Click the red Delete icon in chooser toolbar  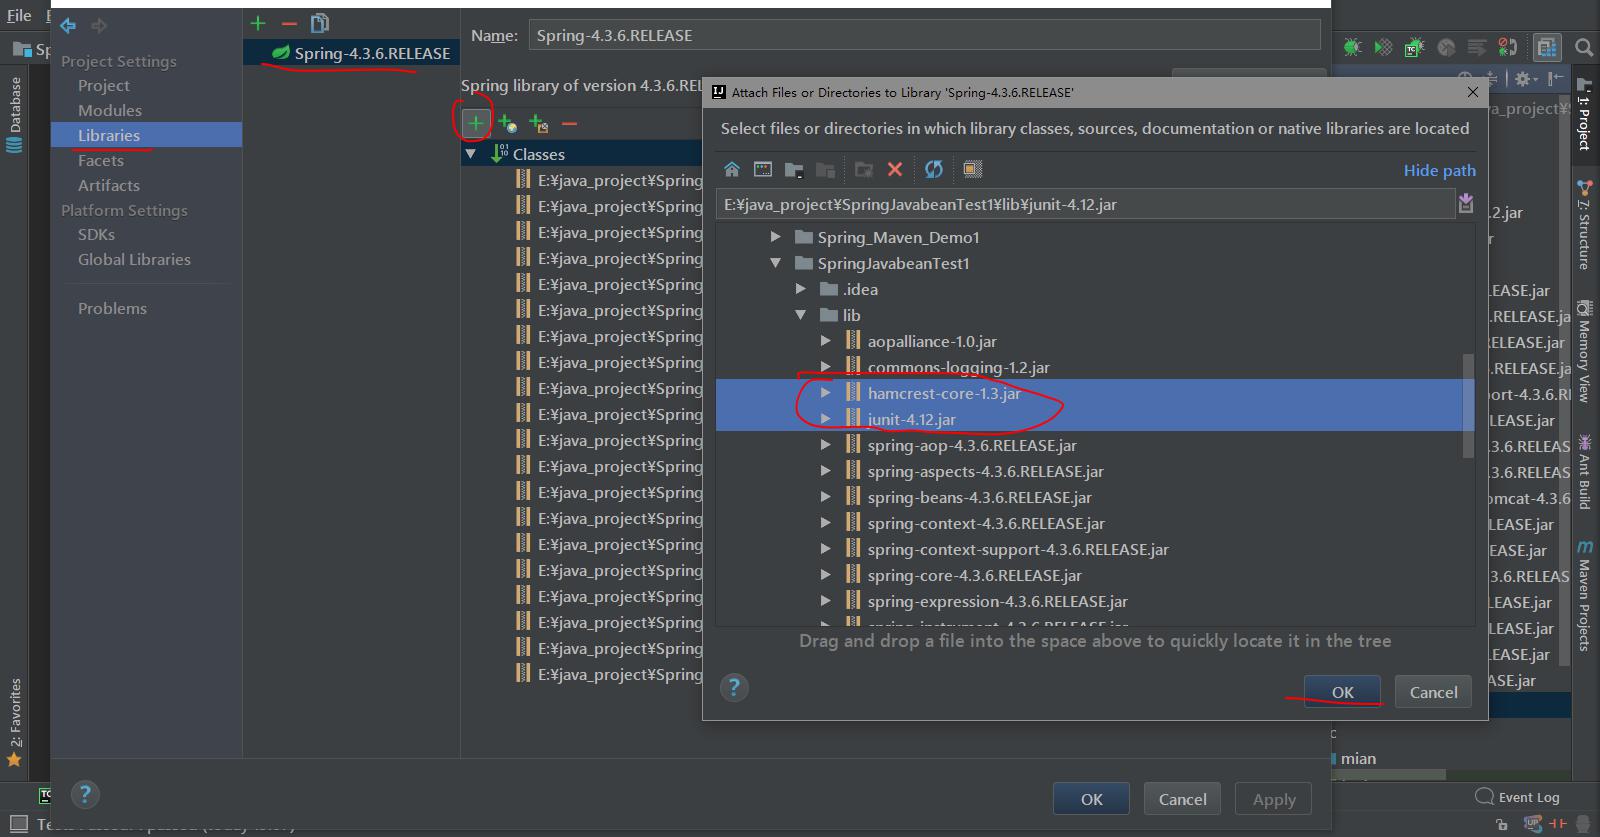(895, 169)
